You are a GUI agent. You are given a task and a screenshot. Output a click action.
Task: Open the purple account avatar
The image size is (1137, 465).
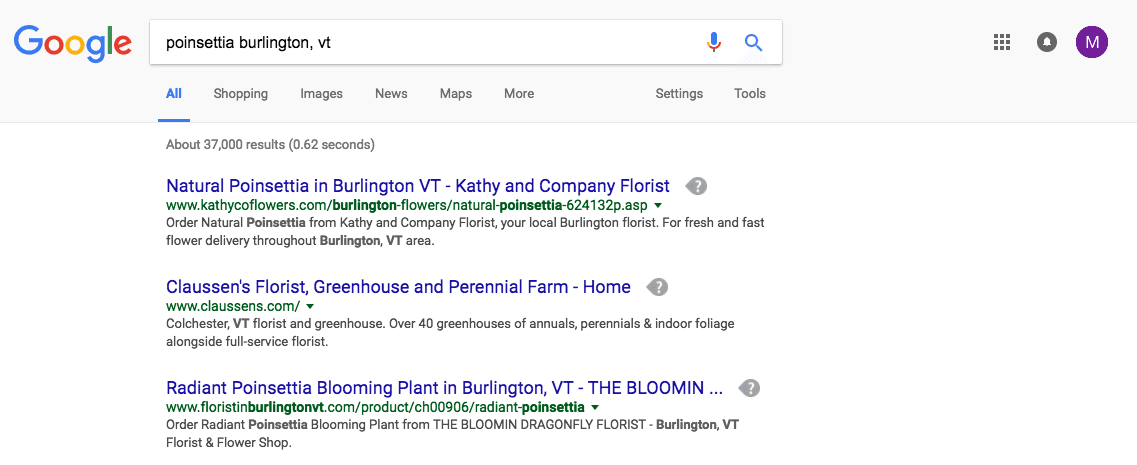point(1091,42)
